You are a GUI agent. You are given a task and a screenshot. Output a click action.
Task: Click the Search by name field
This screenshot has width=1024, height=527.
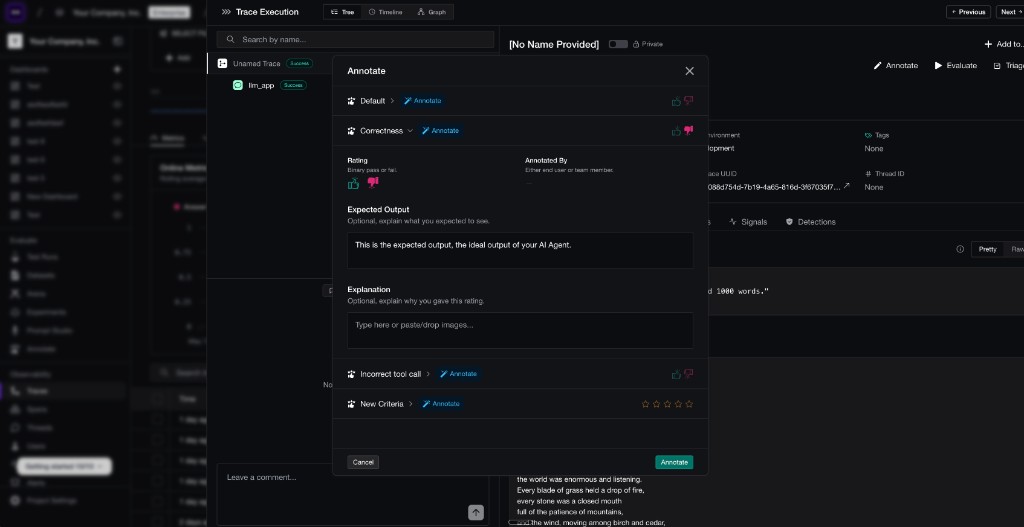click(x=355, y=39)
